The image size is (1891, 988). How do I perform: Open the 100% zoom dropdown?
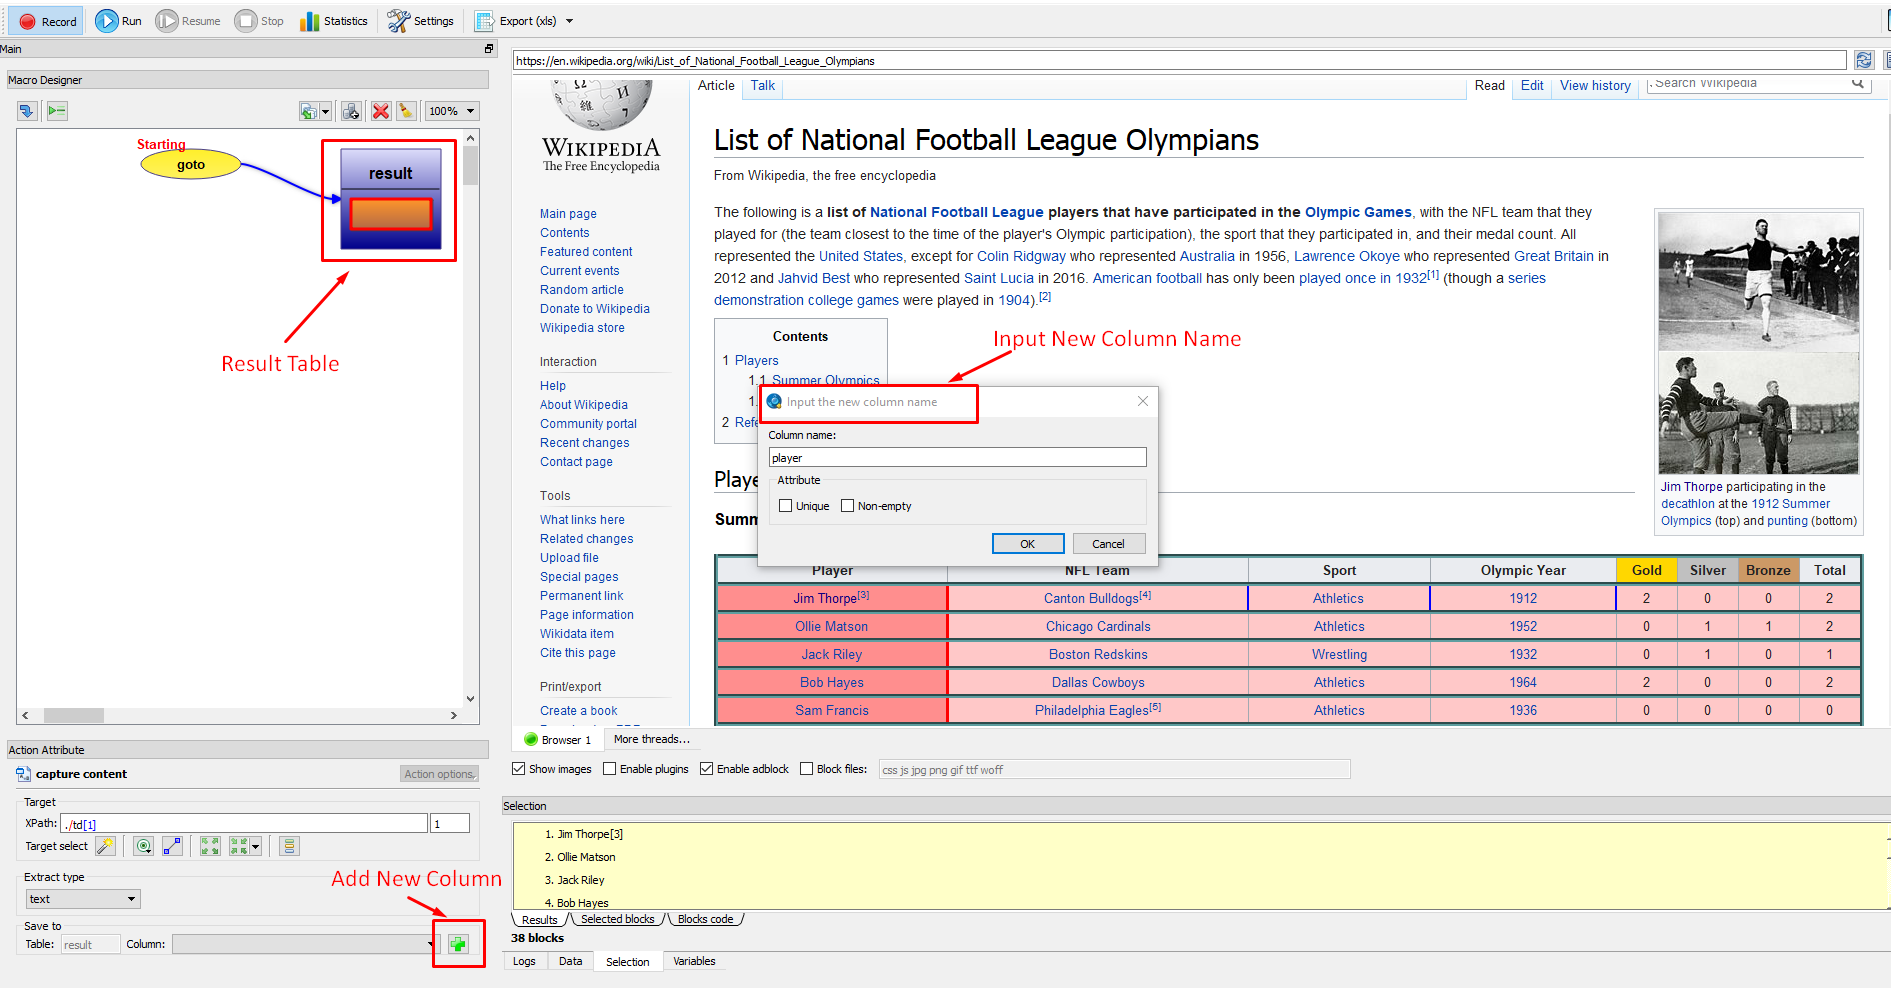click(x=452, y=111)
